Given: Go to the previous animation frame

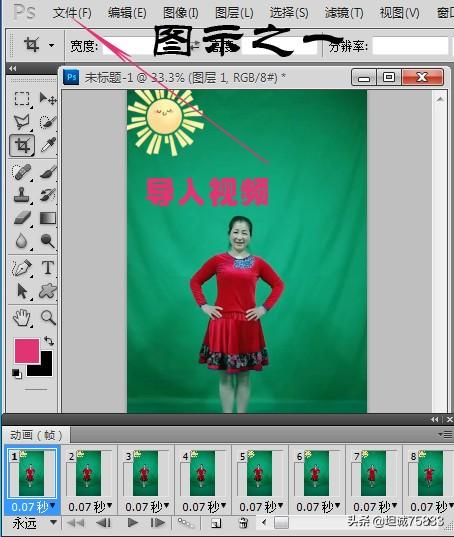Looking at the screenshot, I should (103, 523).
